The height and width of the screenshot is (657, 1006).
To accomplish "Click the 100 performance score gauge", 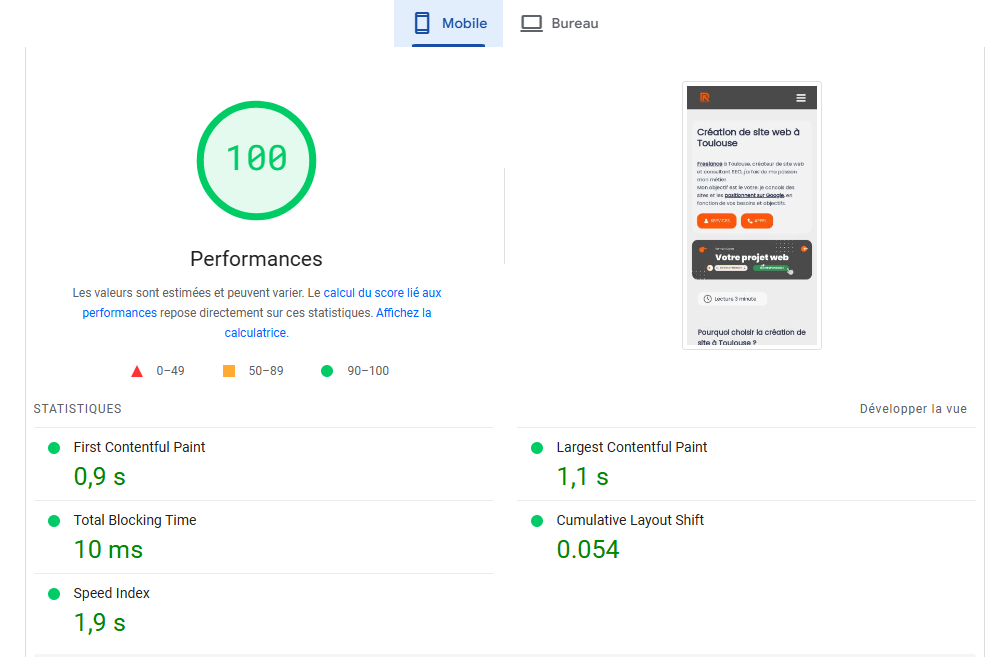I will click(256, 159).
